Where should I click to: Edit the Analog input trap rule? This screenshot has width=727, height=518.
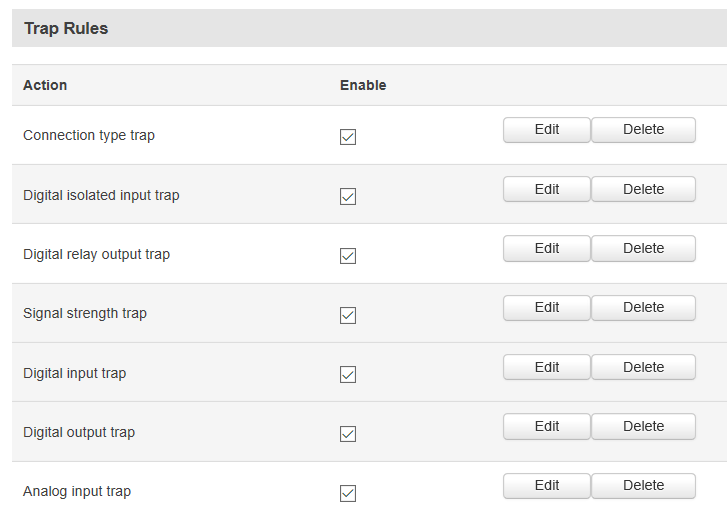[x=546, y=486]
